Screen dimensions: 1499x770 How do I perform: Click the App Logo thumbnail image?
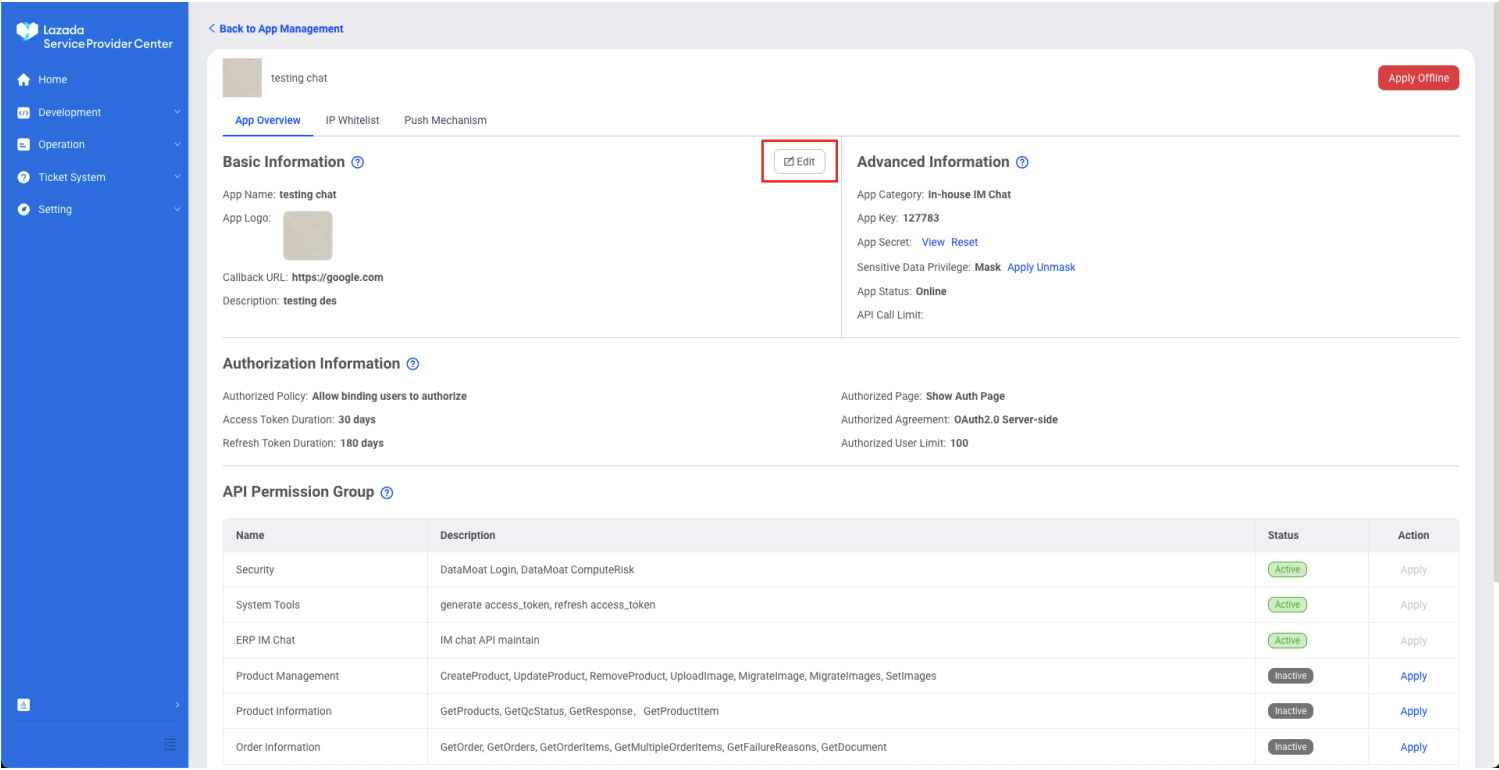click(307, 236)
